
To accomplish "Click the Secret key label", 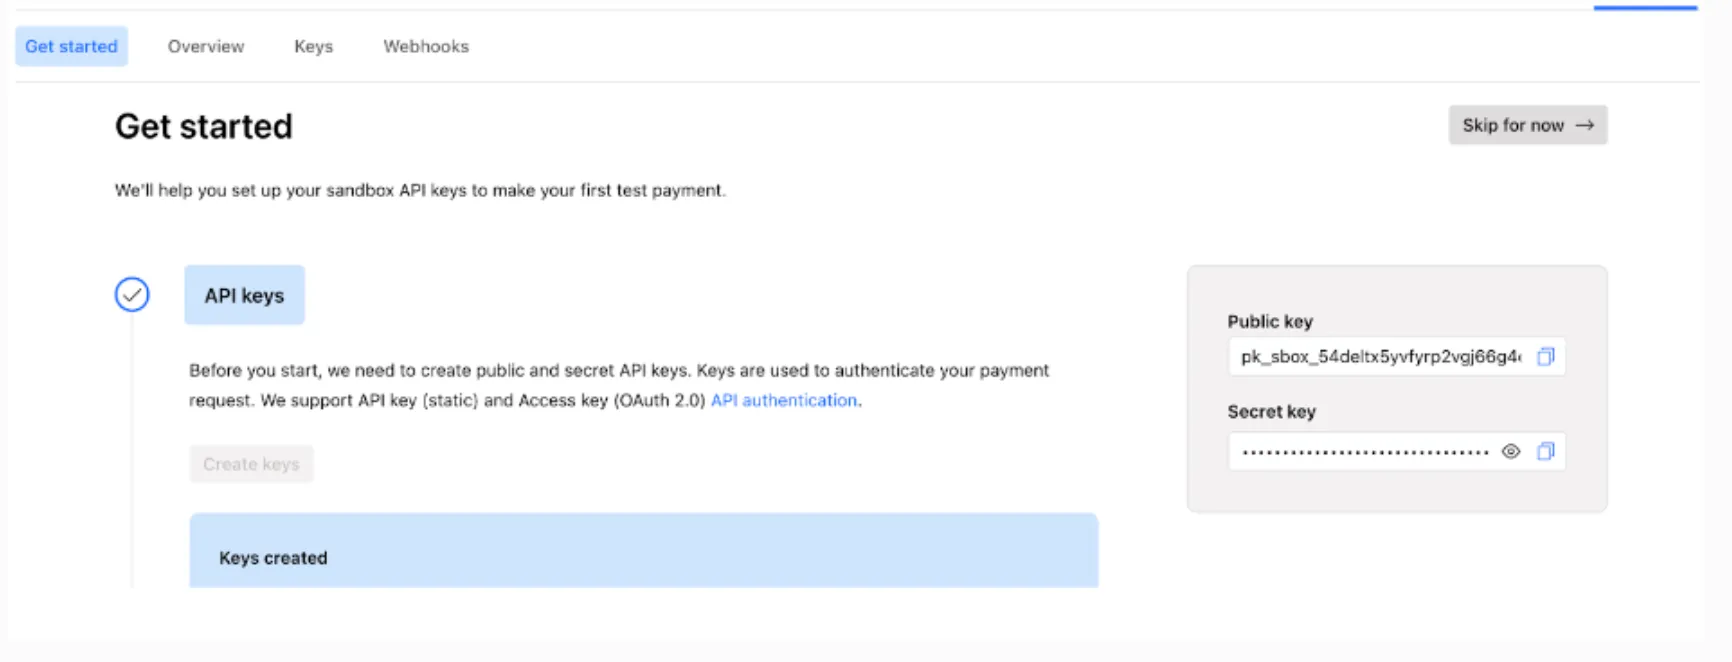I will point(1271,411).
